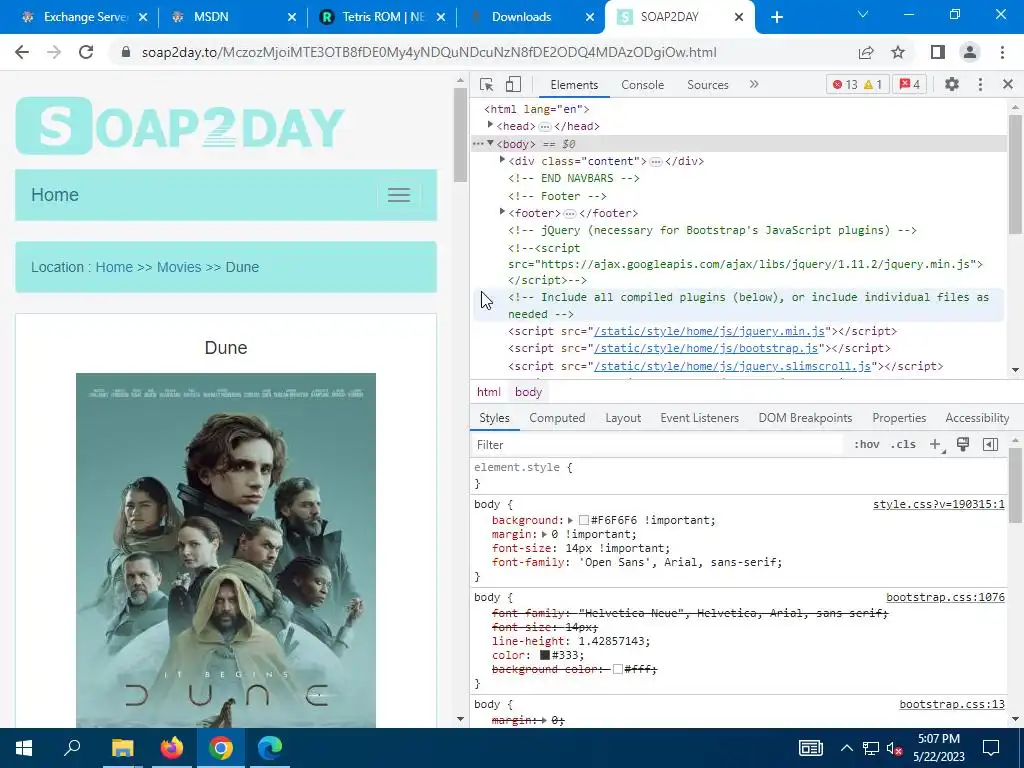Switch to the Downloads tab

click(532, 17)
